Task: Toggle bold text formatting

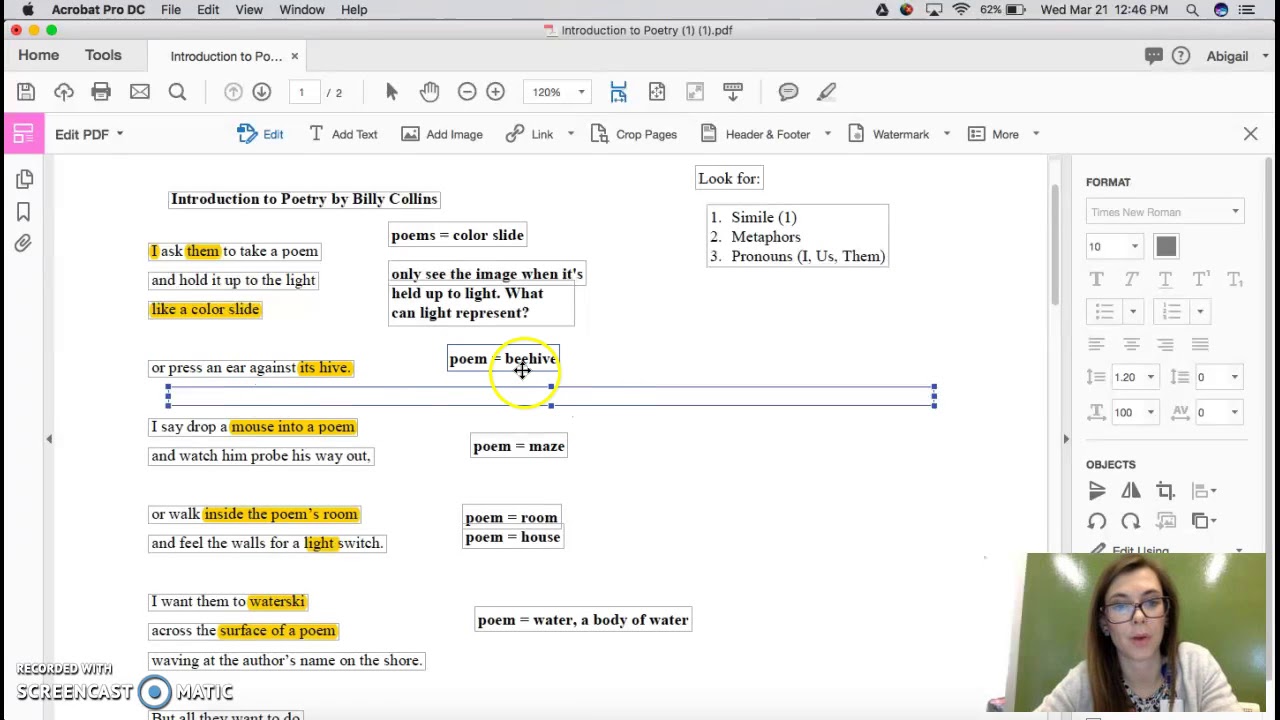Action: (x=1097, y=280)
